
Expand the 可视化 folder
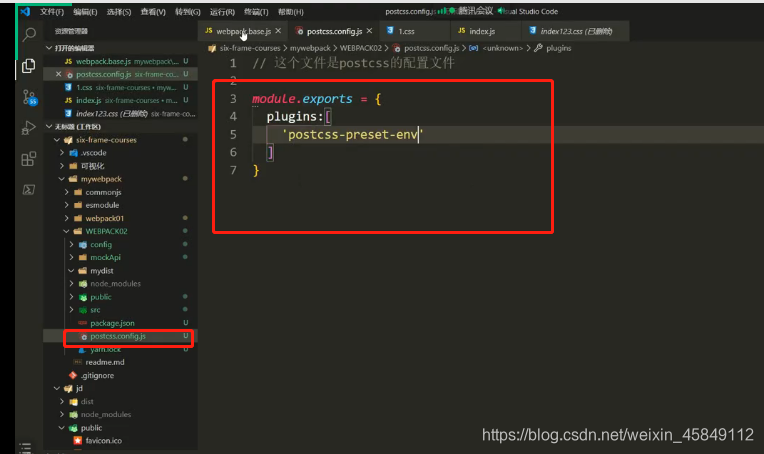61,166
